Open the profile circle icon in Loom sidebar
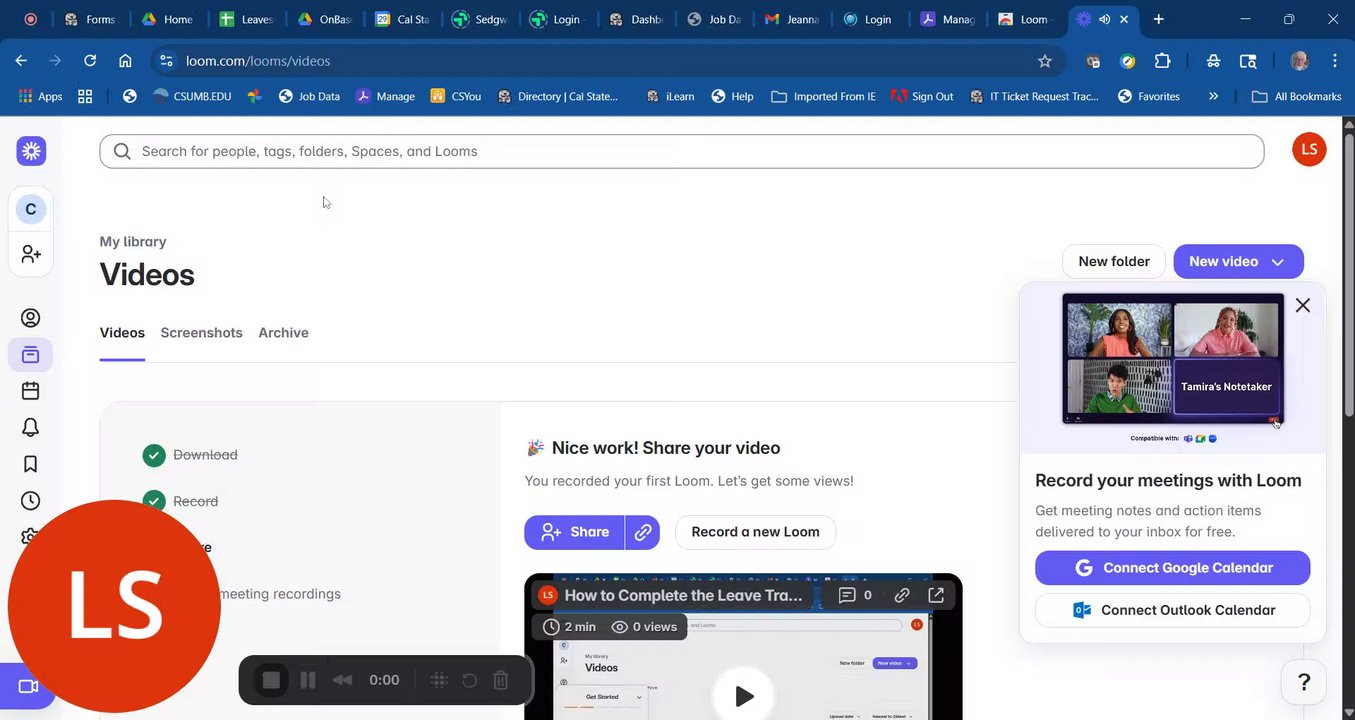1355x720 pixels. pyautogui.click(x=31, y=318)
